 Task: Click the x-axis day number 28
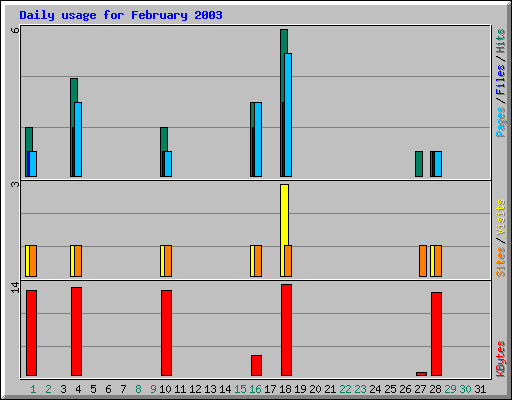click(x=435, y=389)
